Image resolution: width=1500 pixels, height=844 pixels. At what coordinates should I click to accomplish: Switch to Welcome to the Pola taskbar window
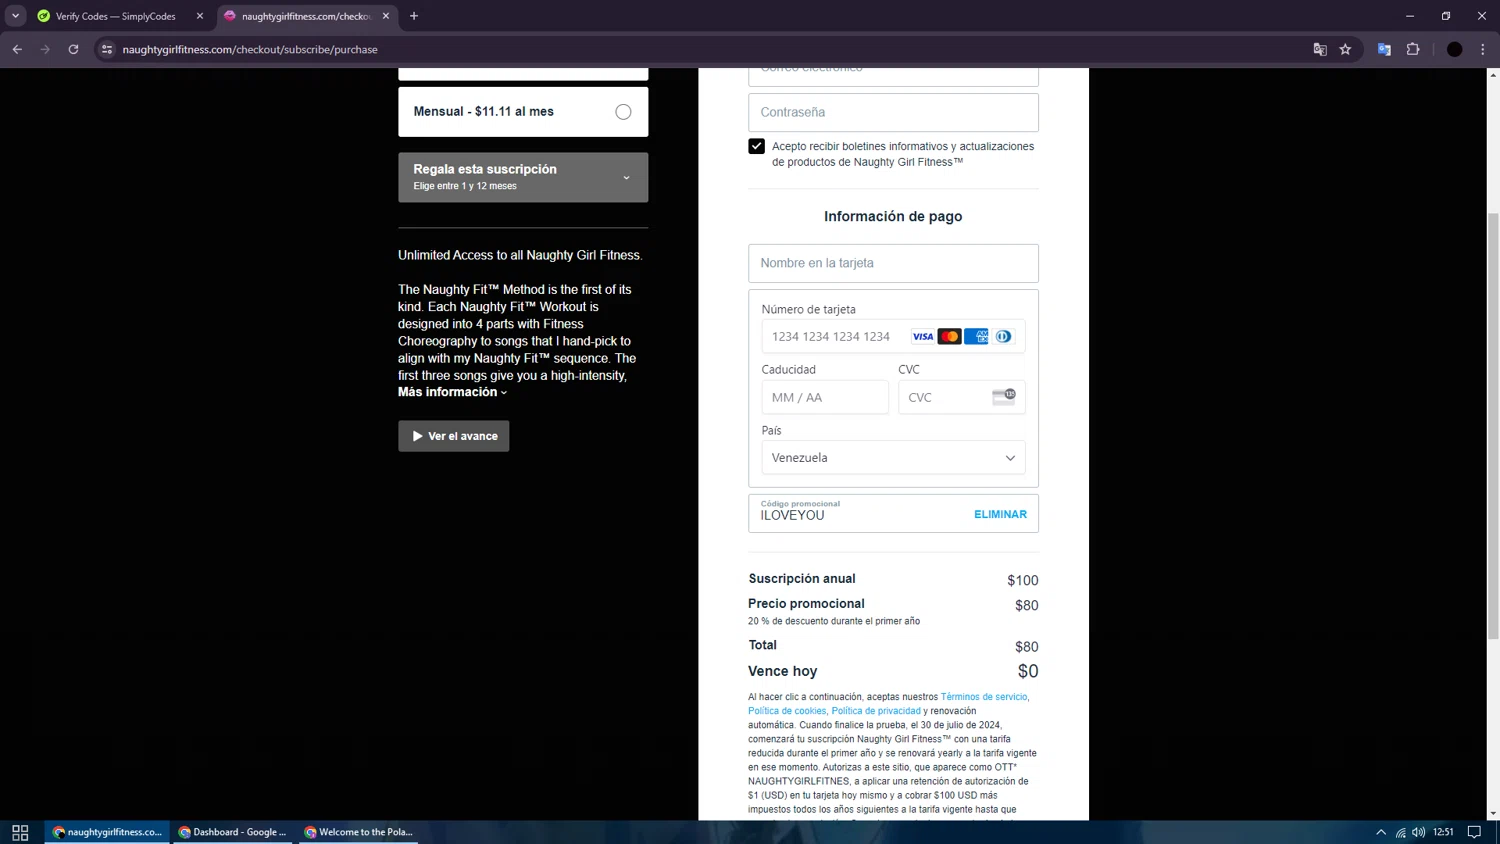coord(359,832)
